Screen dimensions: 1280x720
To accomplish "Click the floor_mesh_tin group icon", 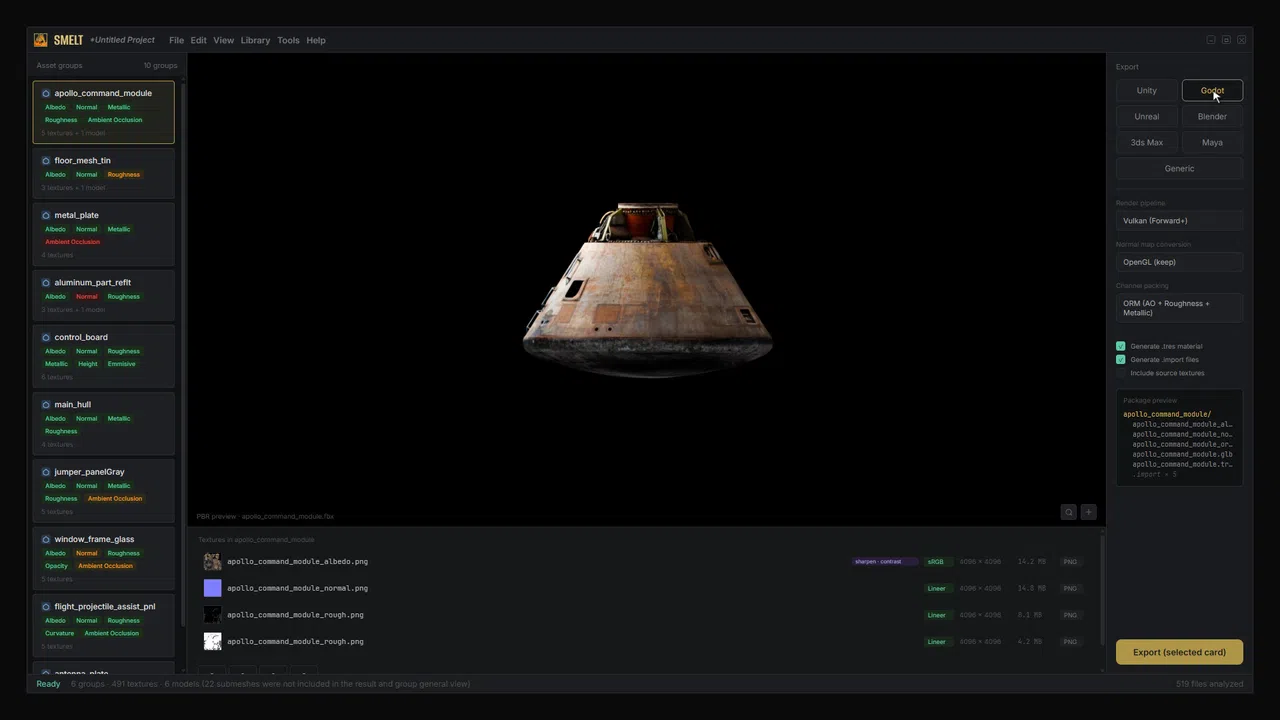I will (46, 160).
